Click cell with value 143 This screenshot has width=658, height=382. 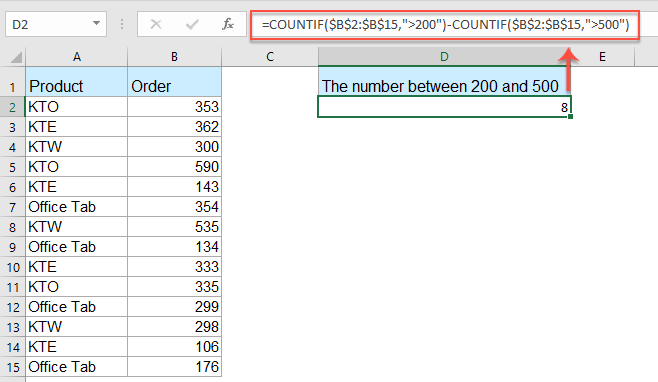coord(174,187)
